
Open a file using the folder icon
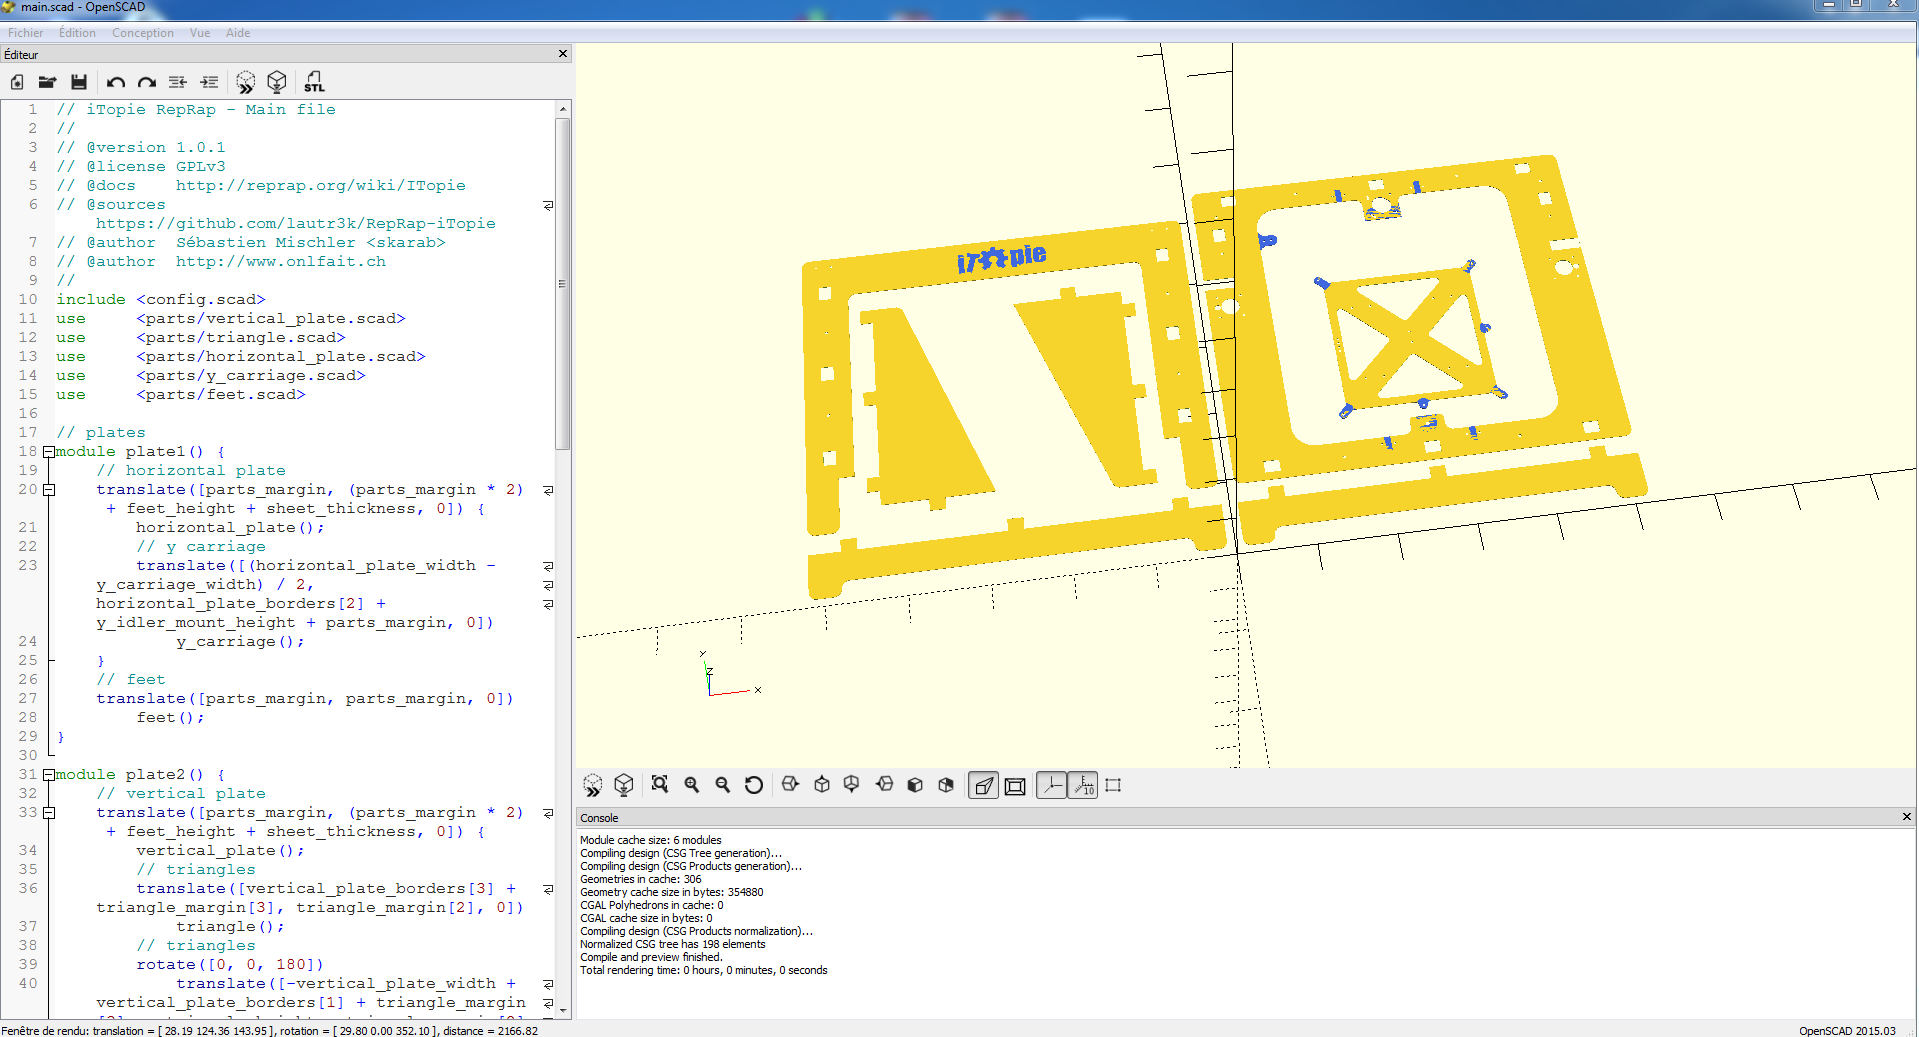click(47, 82)
